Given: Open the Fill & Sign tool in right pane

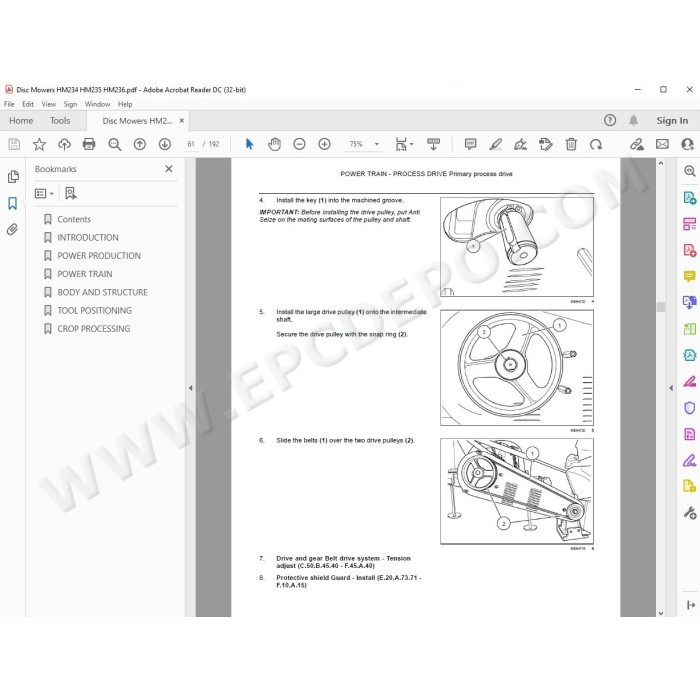Looking at the screenshot, I should 689,460.
